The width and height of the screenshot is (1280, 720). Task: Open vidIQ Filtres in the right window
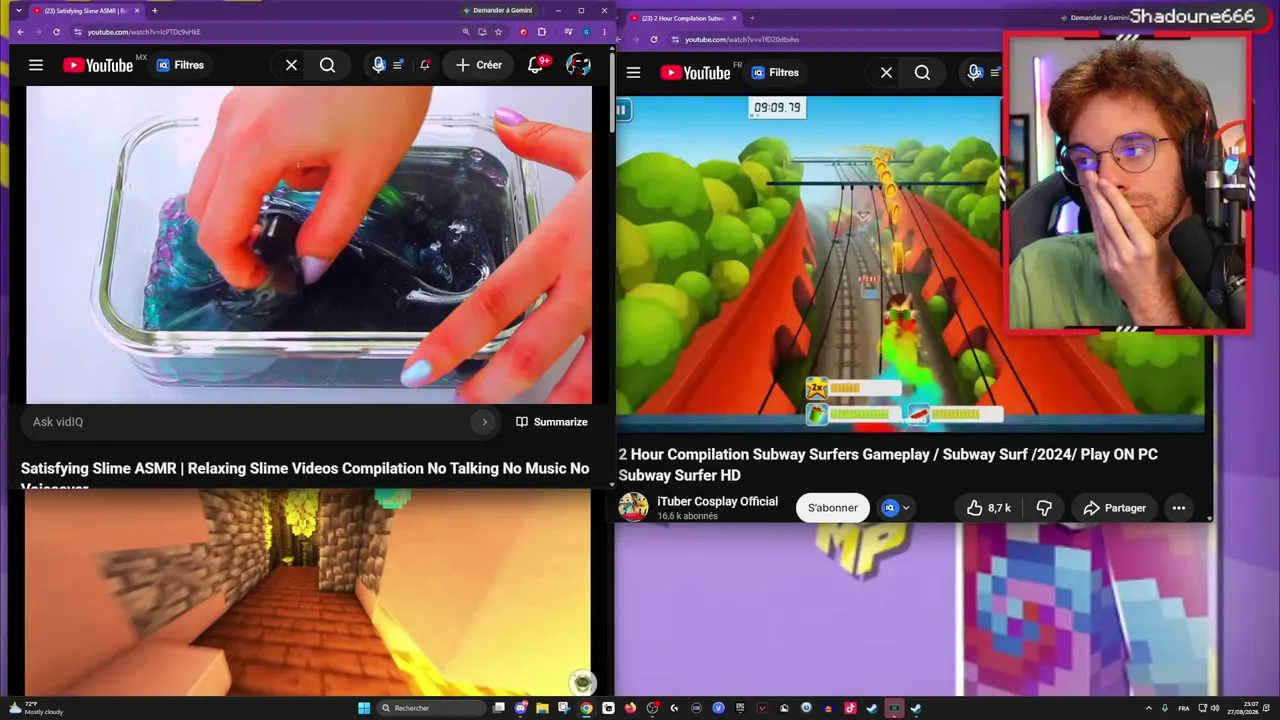(x=775, y=73)
